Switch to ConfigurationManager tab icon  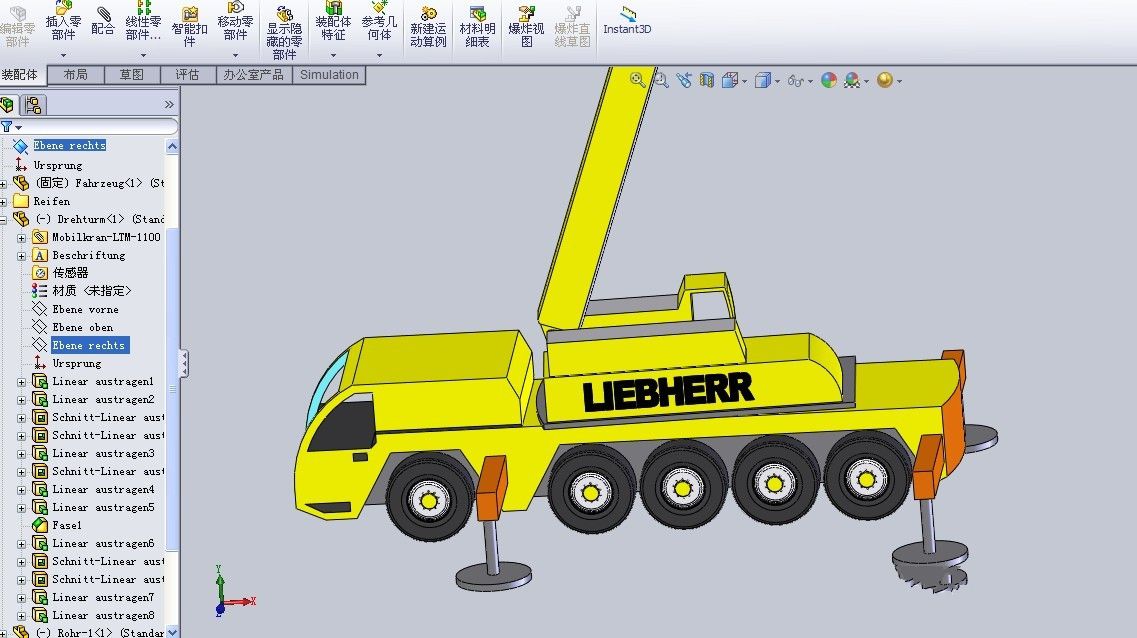coord(33,105)
